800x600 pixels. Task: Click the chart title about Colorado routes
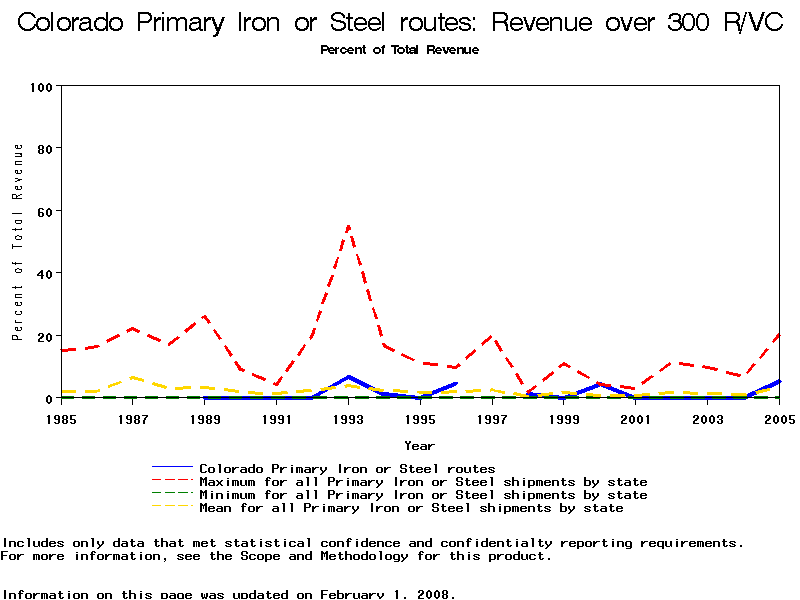(x=400, y=24)
